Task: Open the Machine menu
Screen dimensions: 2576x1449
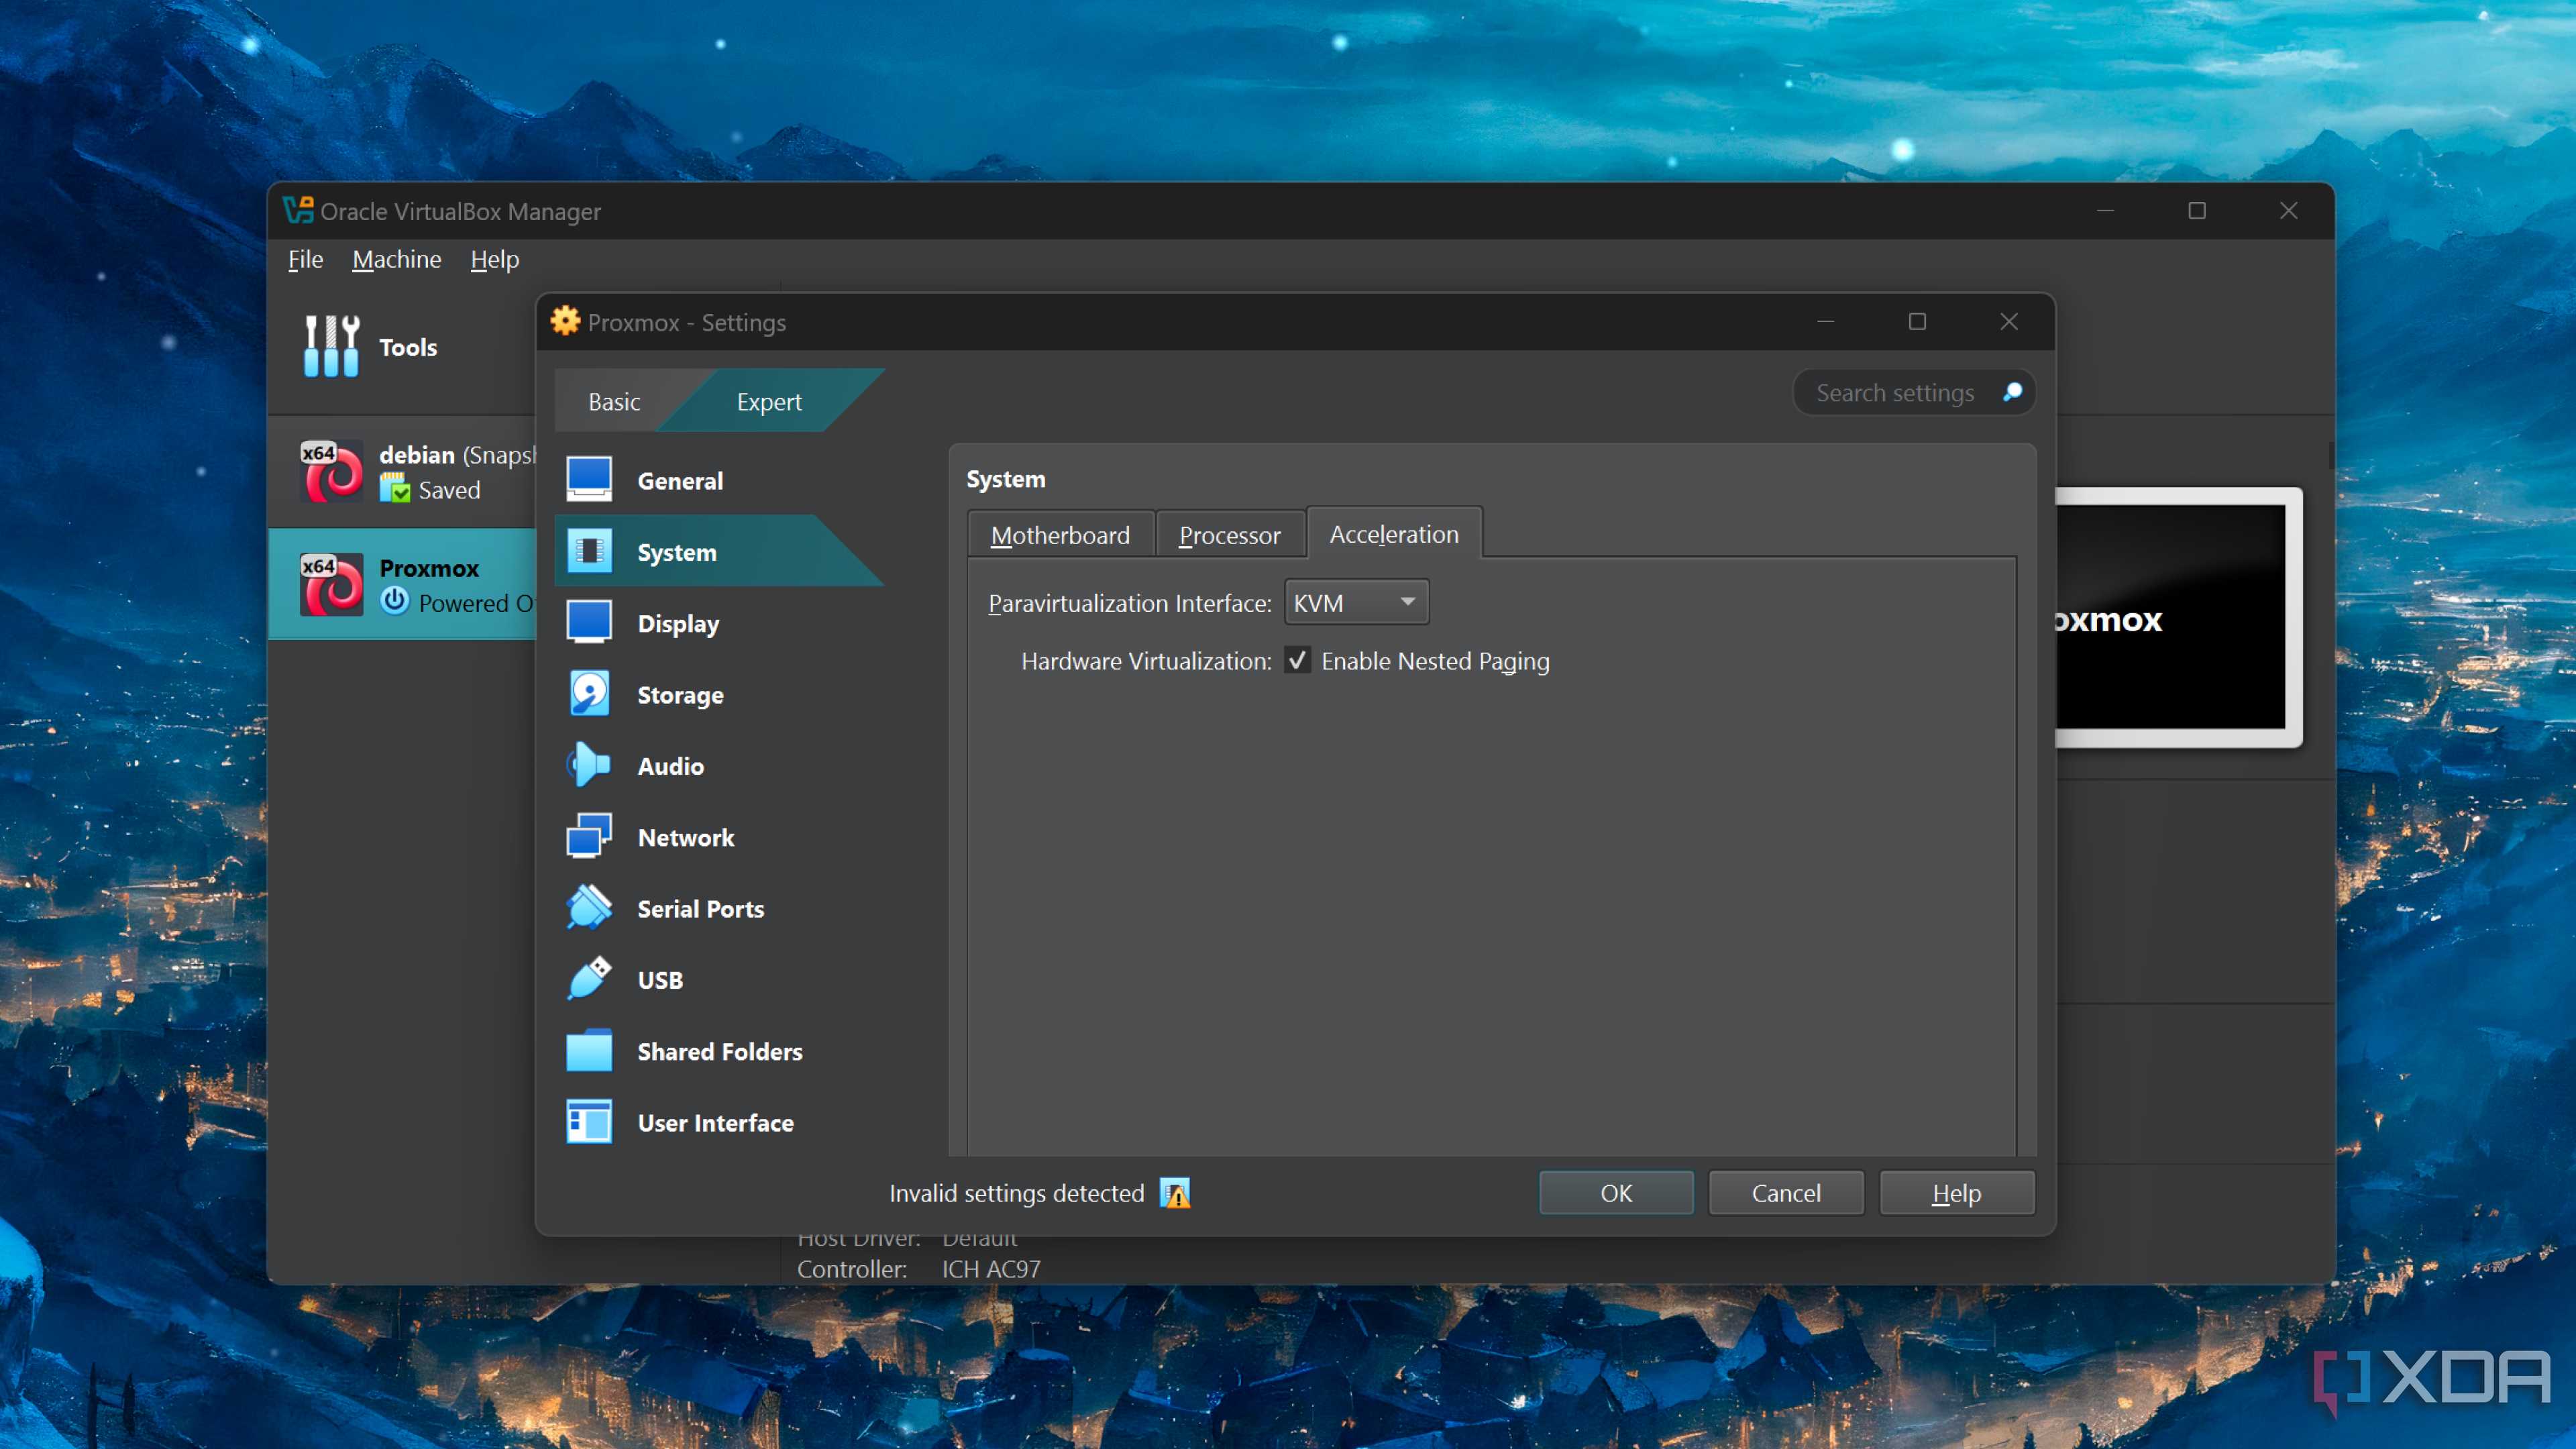Action: pos(396,259)
